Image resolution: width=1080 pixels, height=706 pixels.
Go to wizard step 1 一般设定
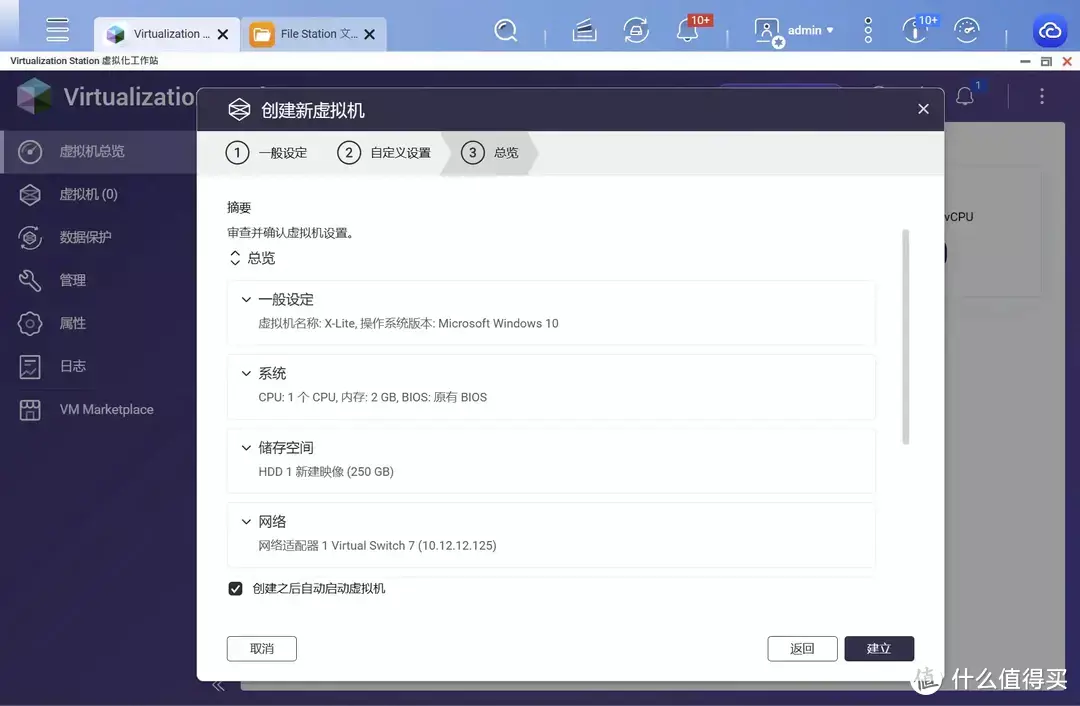tap(266, 153)
